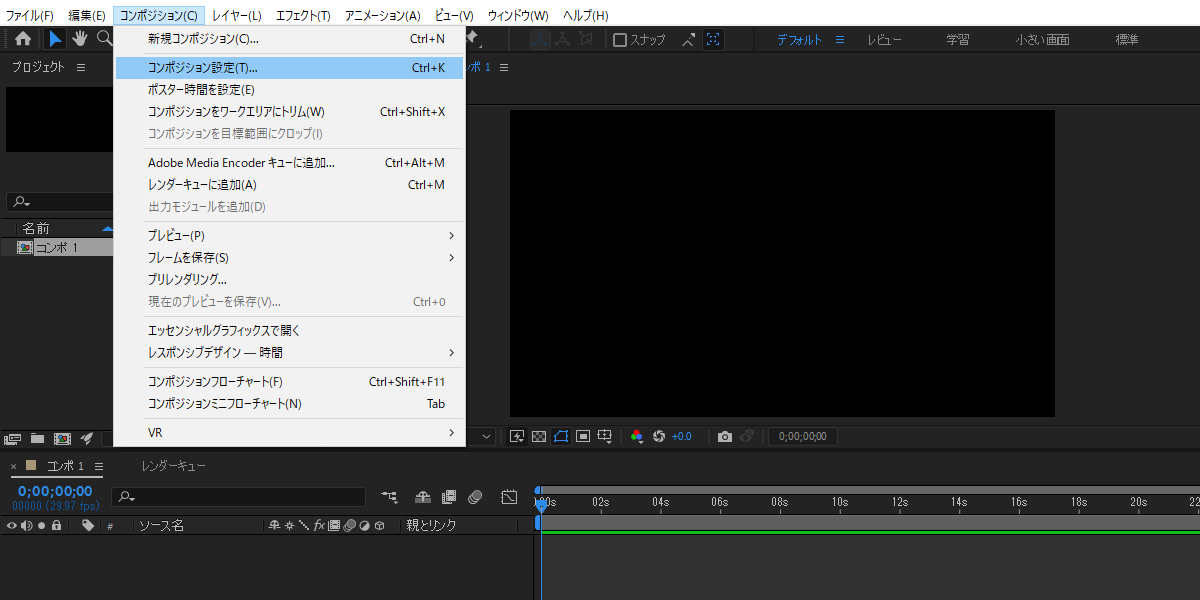Image resolution: width=1200 pixels, height=600 pixels.
Task: Choose レンダーキューに追加(A) menu item
Action: pos(289,184)
